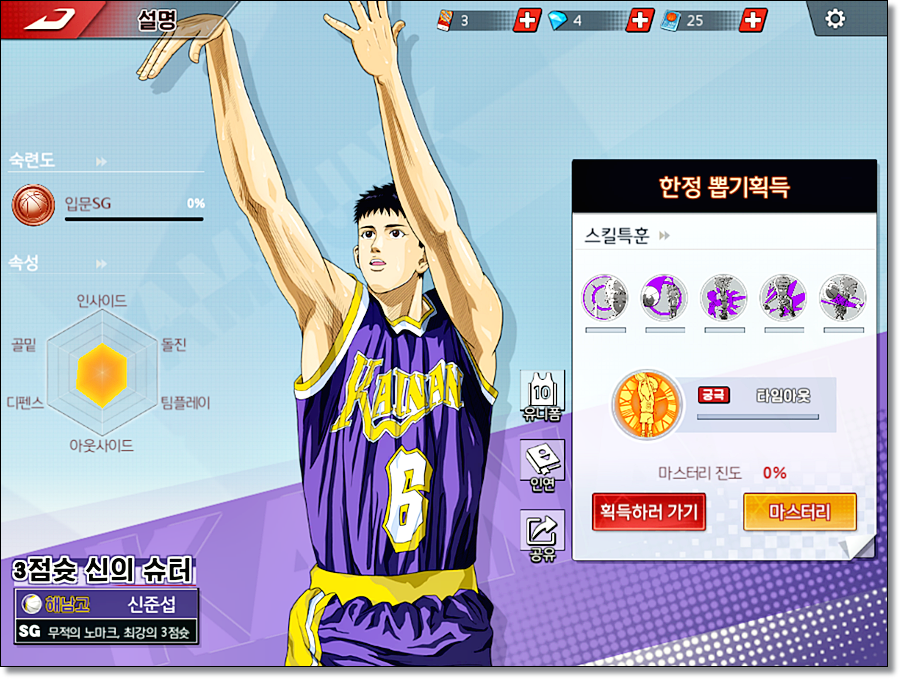Viewport: 900px width, 679px height.
Task: Tap the 돌진 attribute label
Action: click(x=174, y=344)
